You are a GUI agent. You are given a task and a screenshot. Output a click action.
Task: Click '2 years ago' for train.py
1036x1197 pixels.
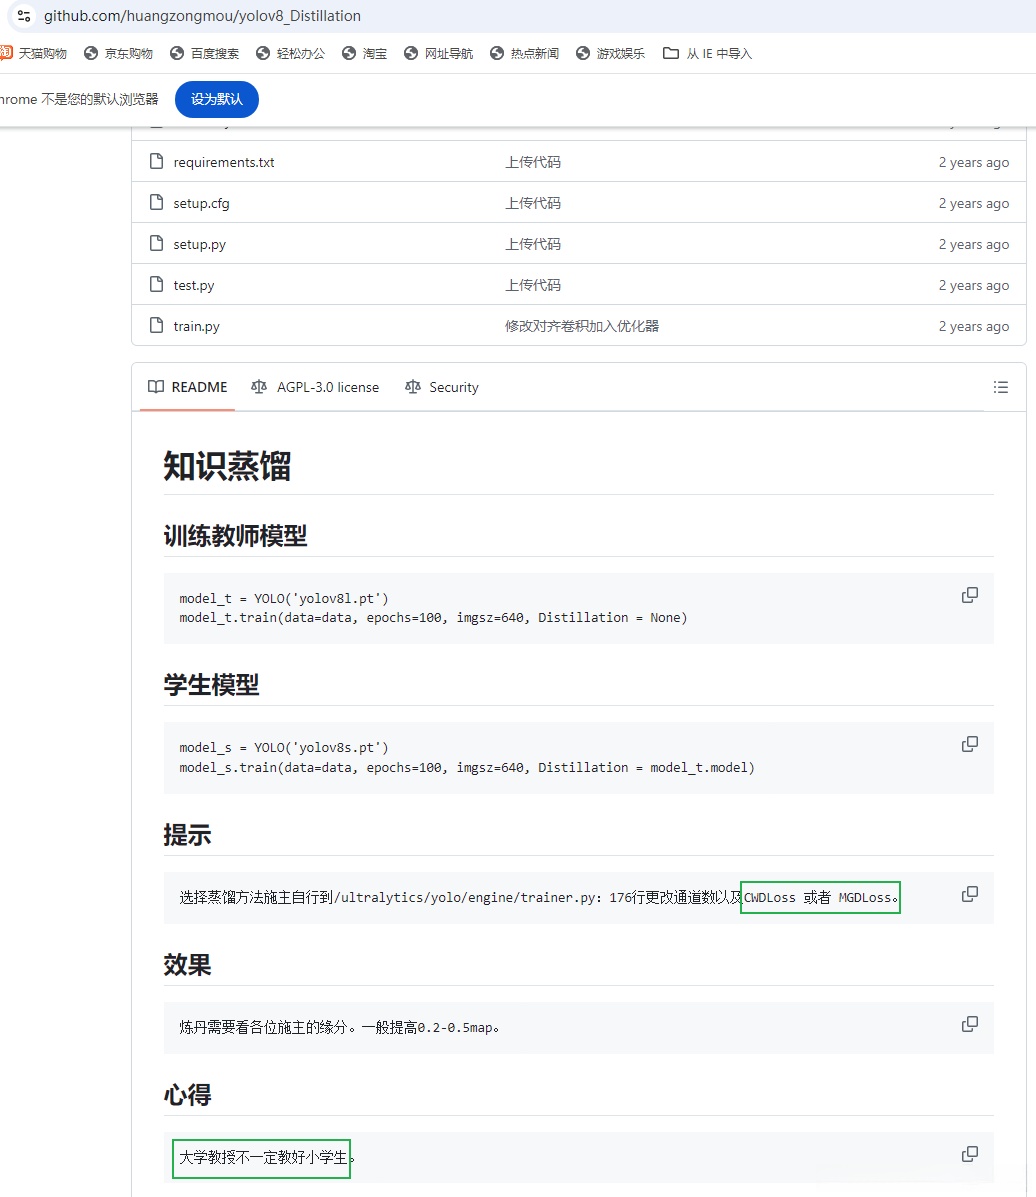coord(973,327)
